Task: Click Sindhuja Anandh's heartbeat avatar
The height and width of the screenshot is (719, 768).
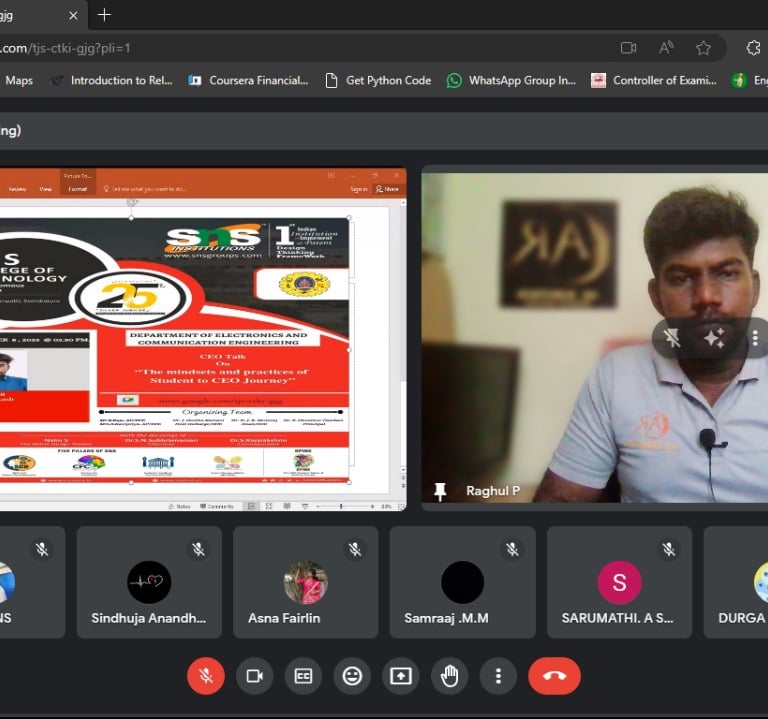Action: click(149, 582)
